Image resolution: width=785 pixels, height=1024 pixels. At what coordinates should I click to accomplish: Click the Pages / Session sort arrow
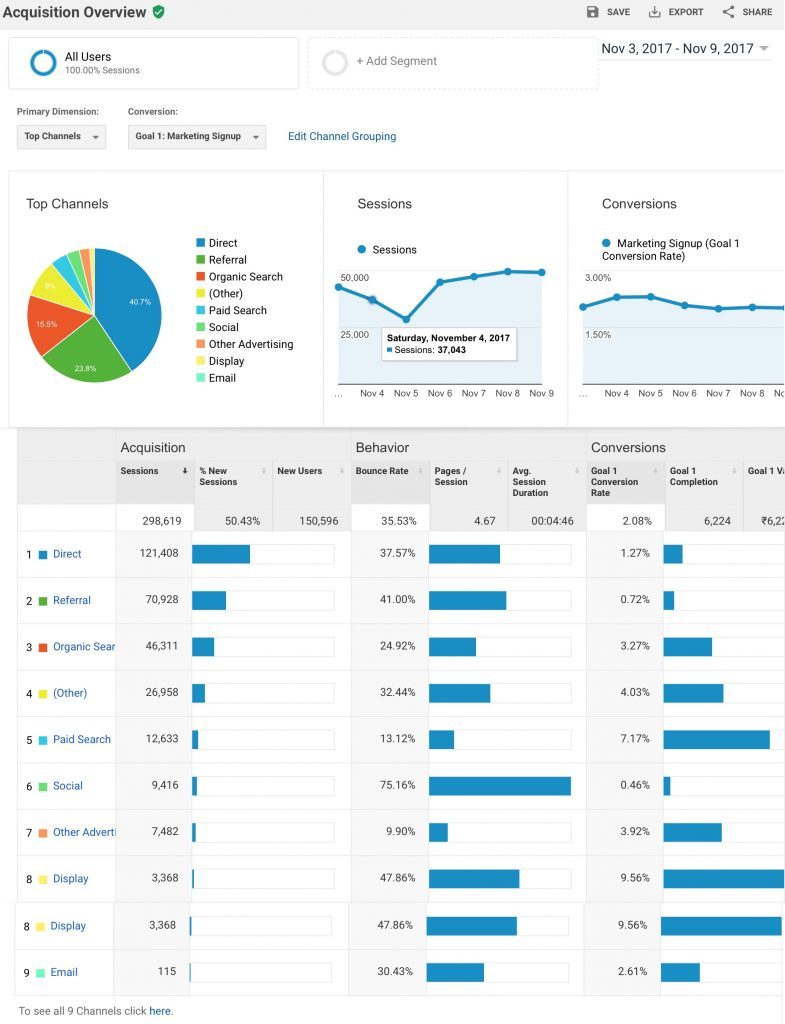(498, 471)
